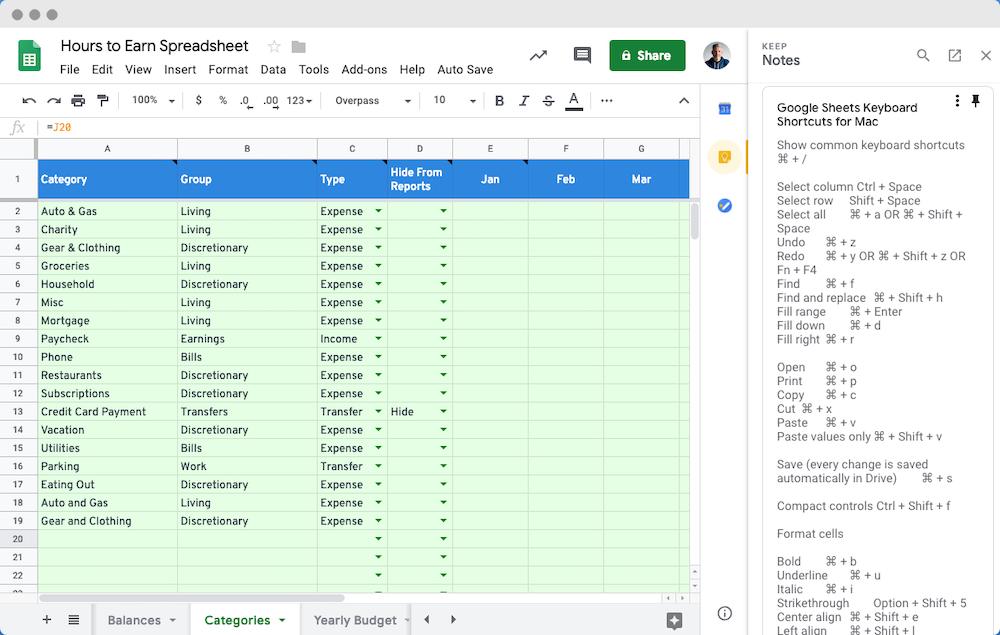Click the Explore button
This screenshot has height=635, width=1000.
pos(674,620)
